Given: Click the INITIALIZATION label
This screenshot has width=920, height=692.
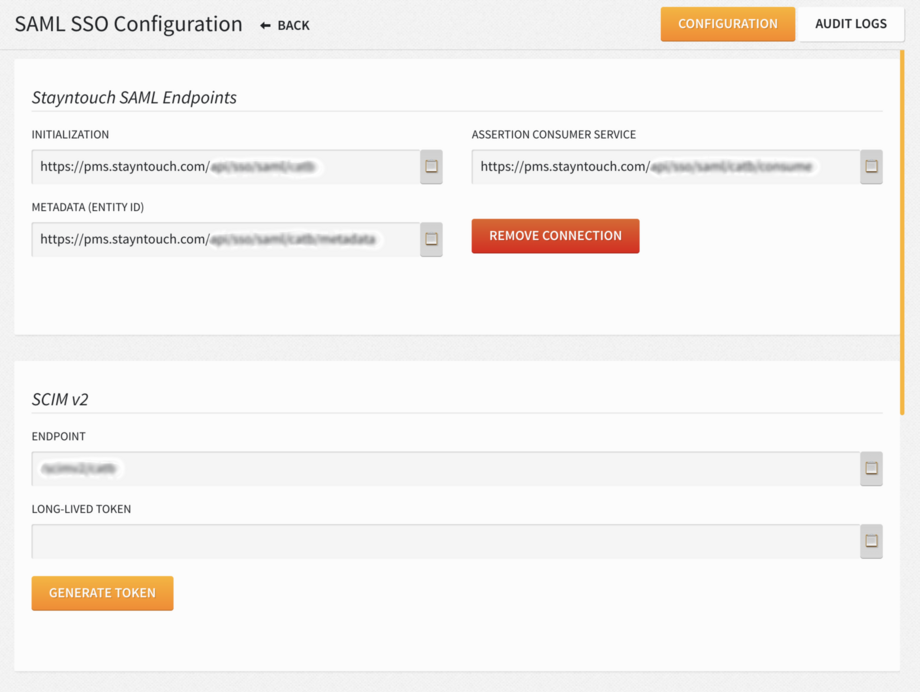Looking at the screenshot, I should [70, 134].
